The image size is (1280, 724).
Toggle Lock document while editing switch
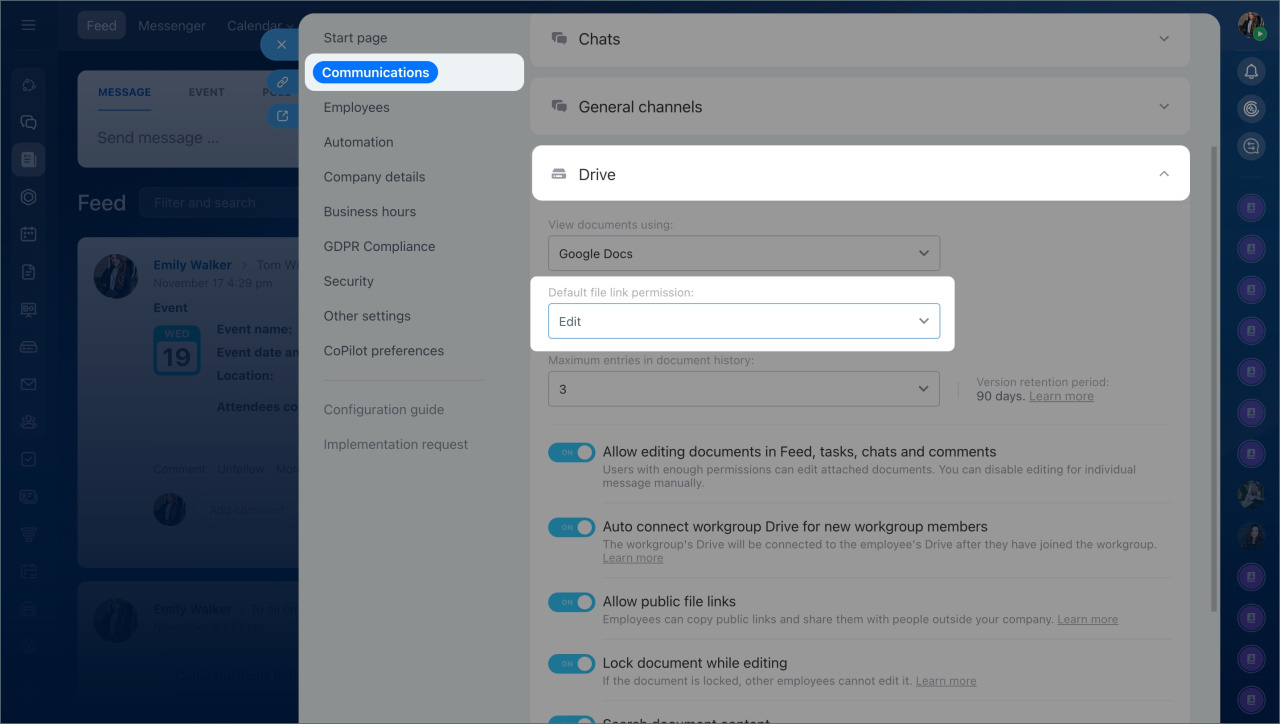point(571,663)
